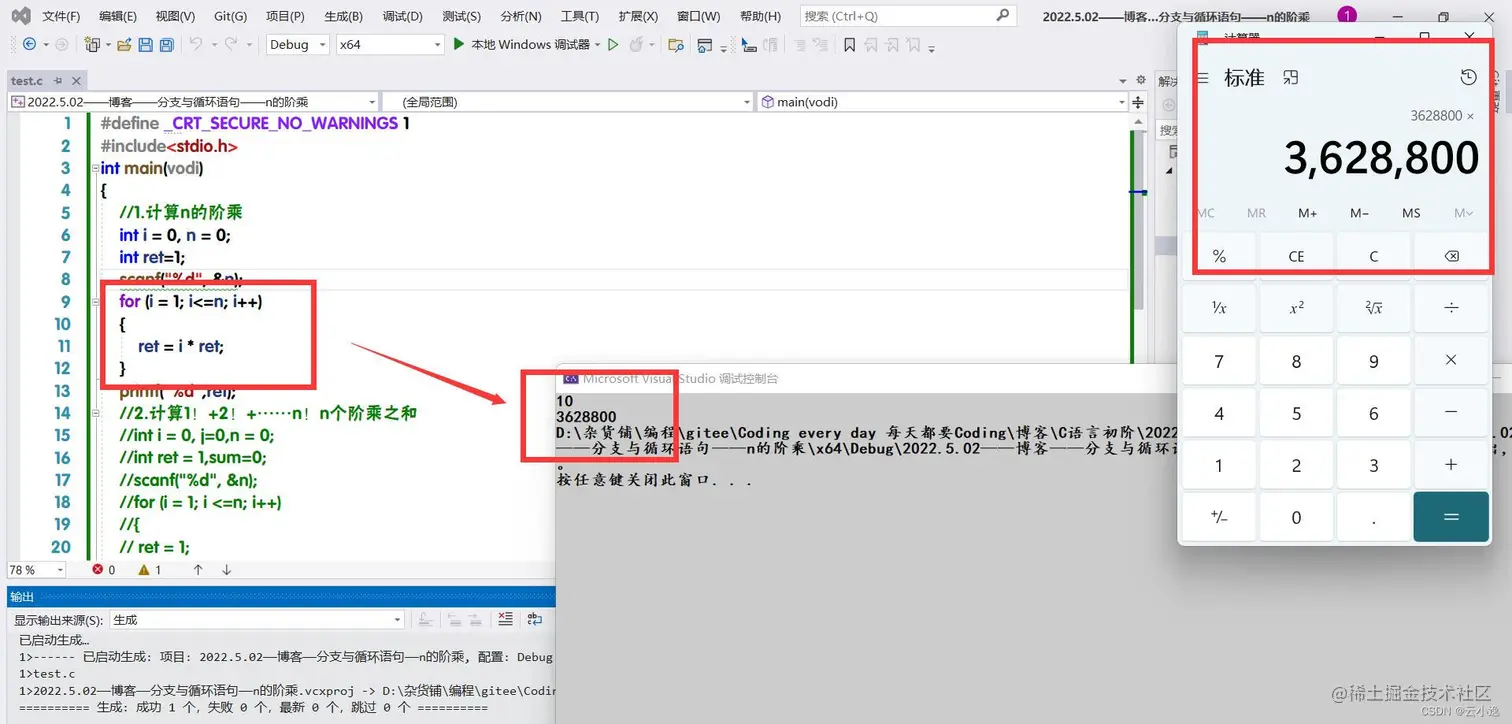Open the 生成(B) menu
The image size is (1512, 724).
click(x=343, y=16)
